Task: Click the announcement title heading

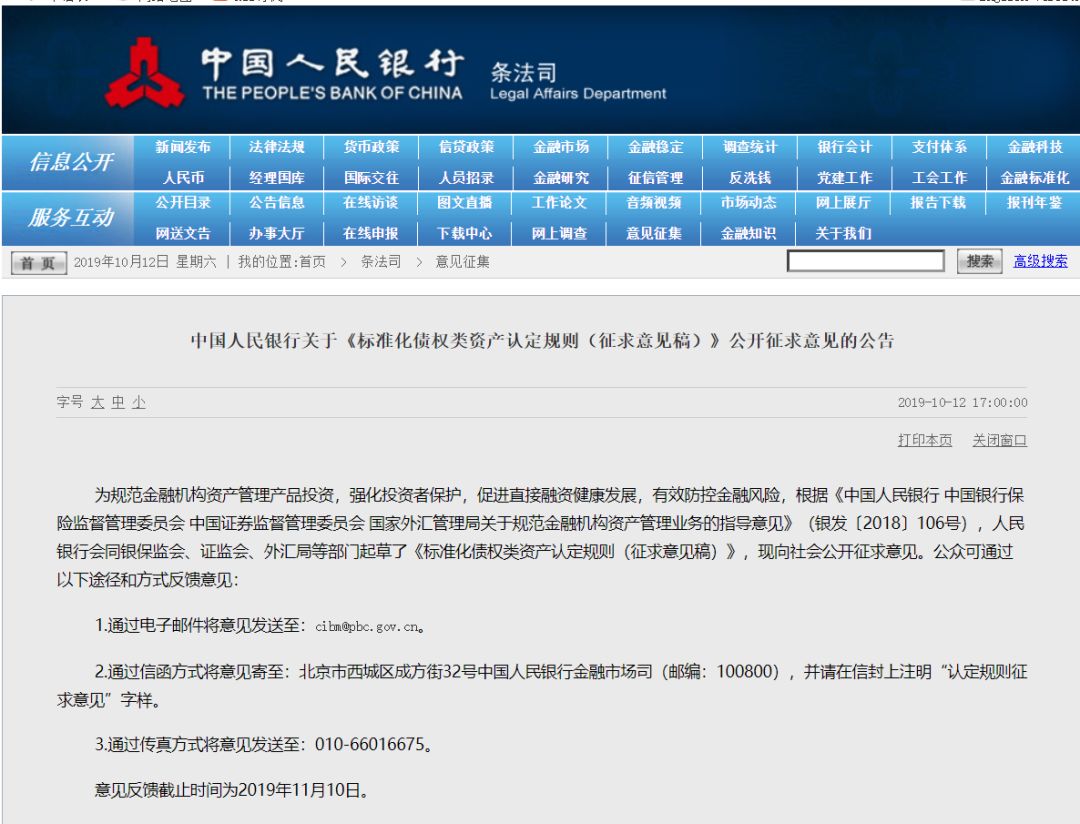Action: (x=542, y=340)
